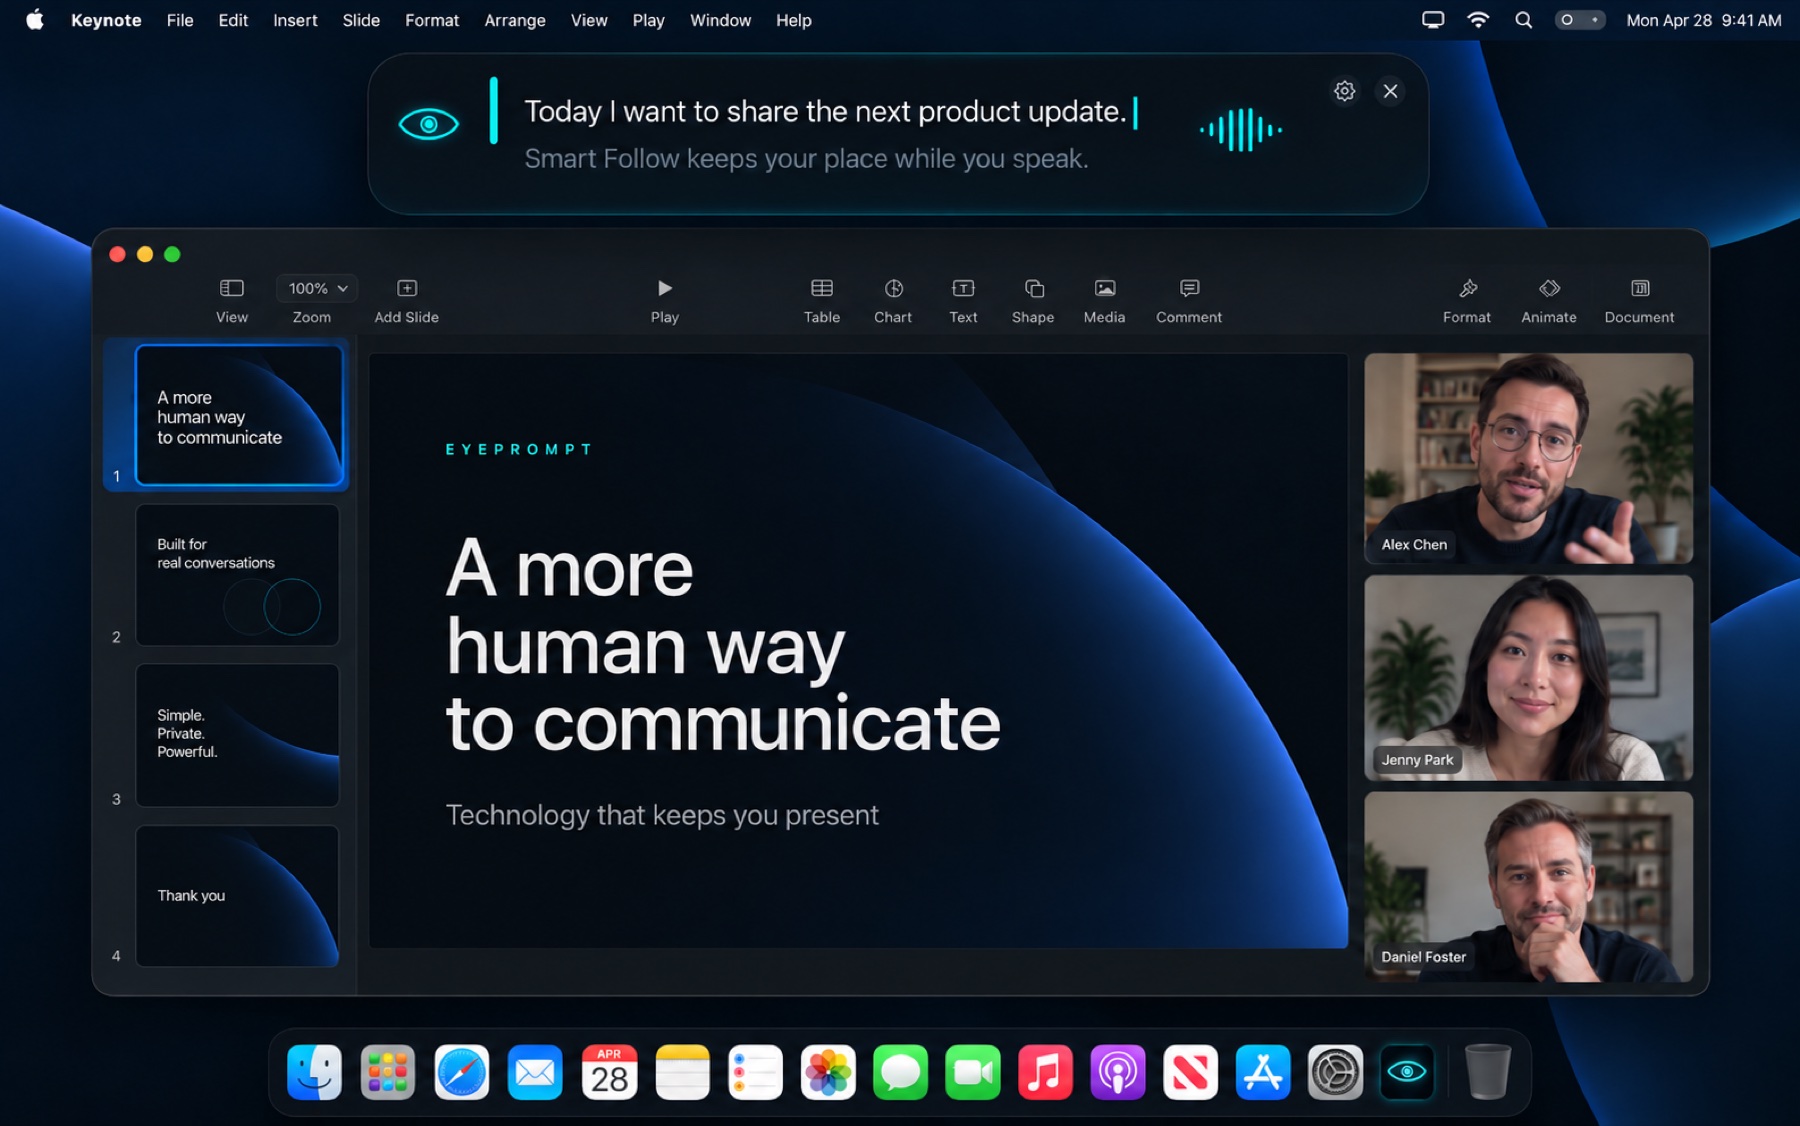Add a new slide
Screen dimensions: 1800x1126
click(x=406, y=300)
